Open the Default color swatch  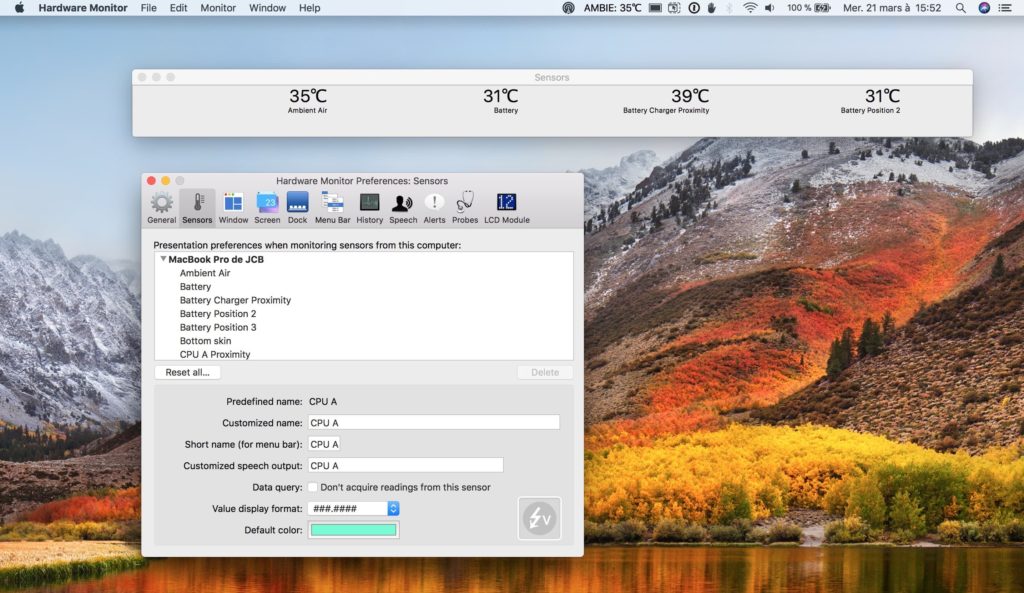point(353,530)
